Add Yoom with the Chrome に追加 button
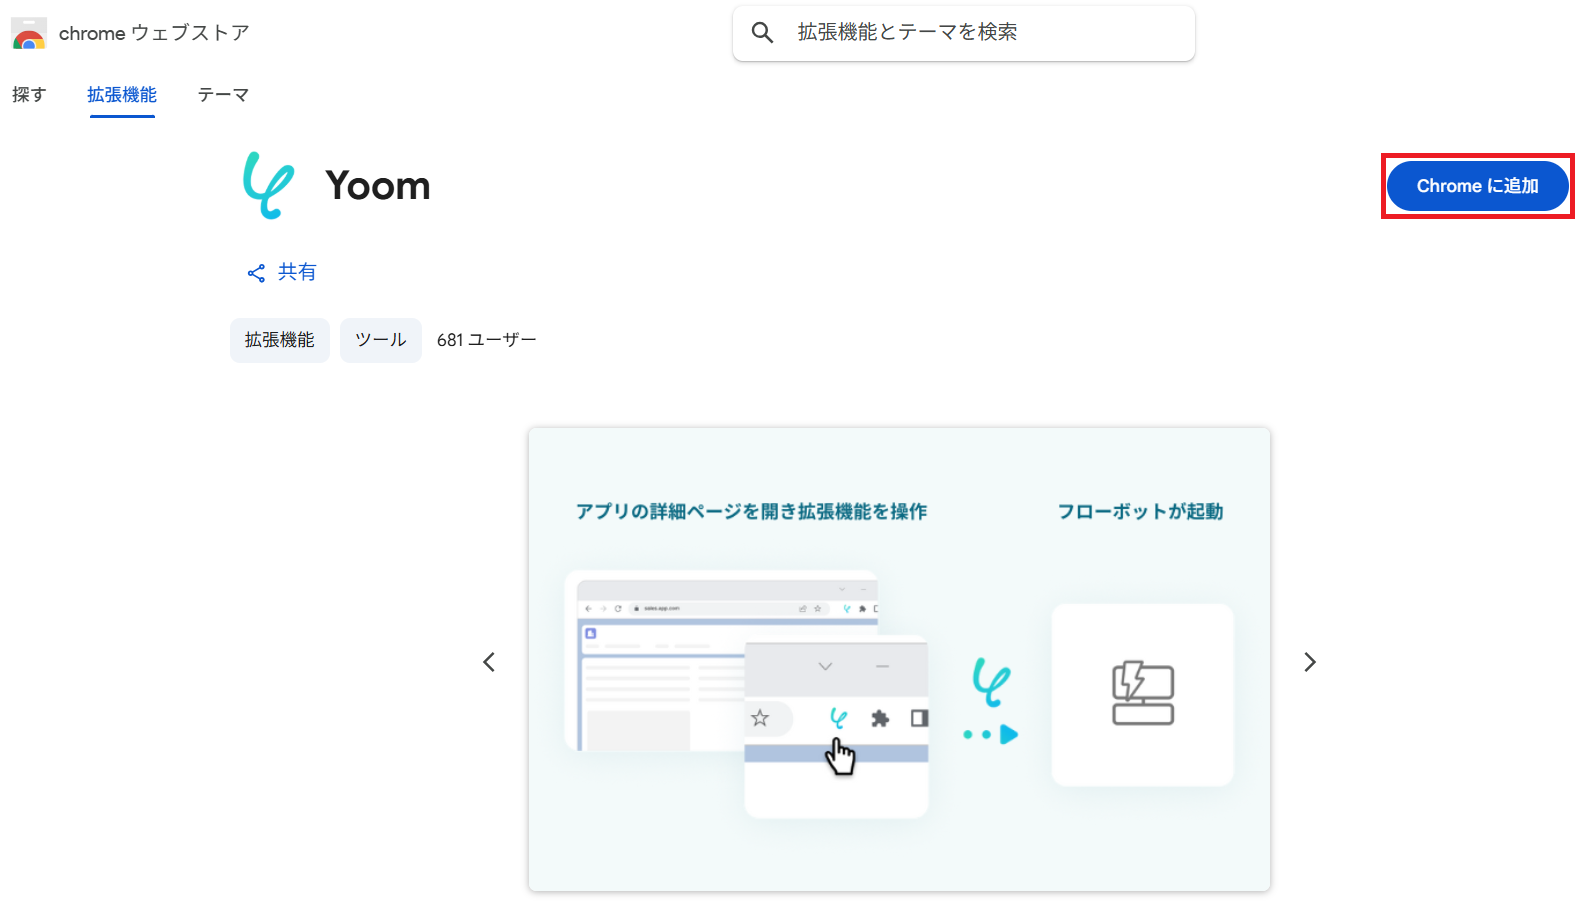The width and height of the screenshot is (1576, 902). coord(1477,186)
